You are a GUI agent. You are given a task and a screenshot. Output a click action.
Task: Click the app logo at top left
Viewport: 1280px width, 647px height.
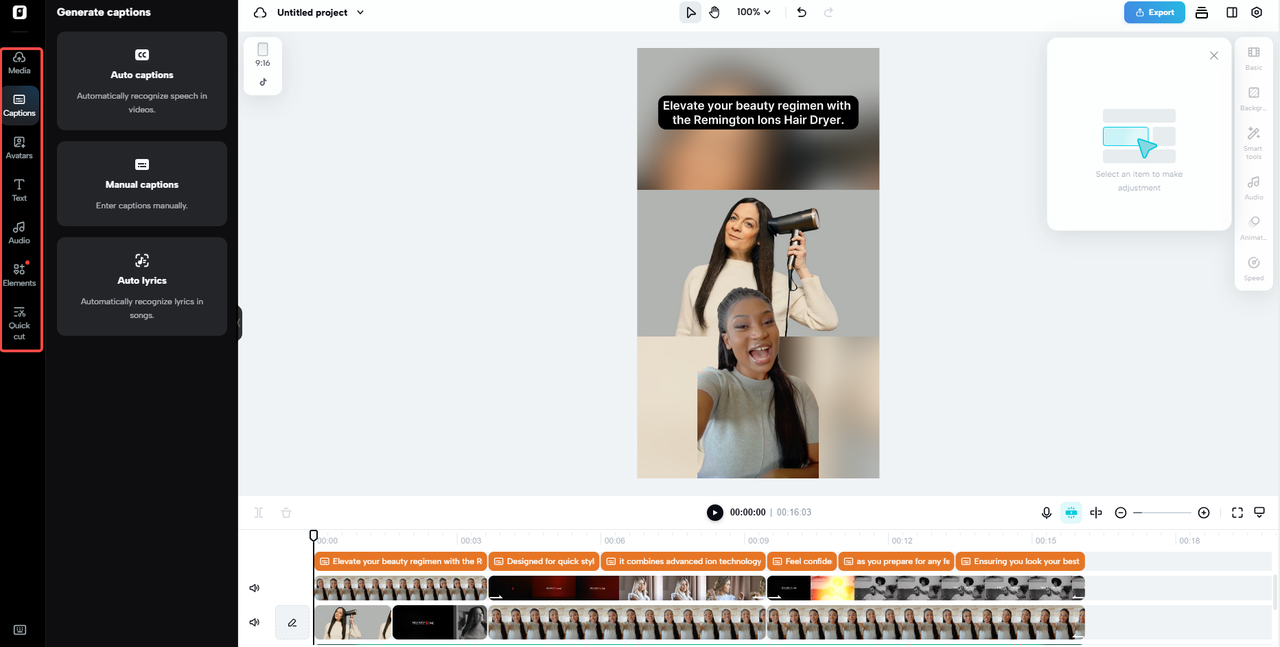[19, 12]
